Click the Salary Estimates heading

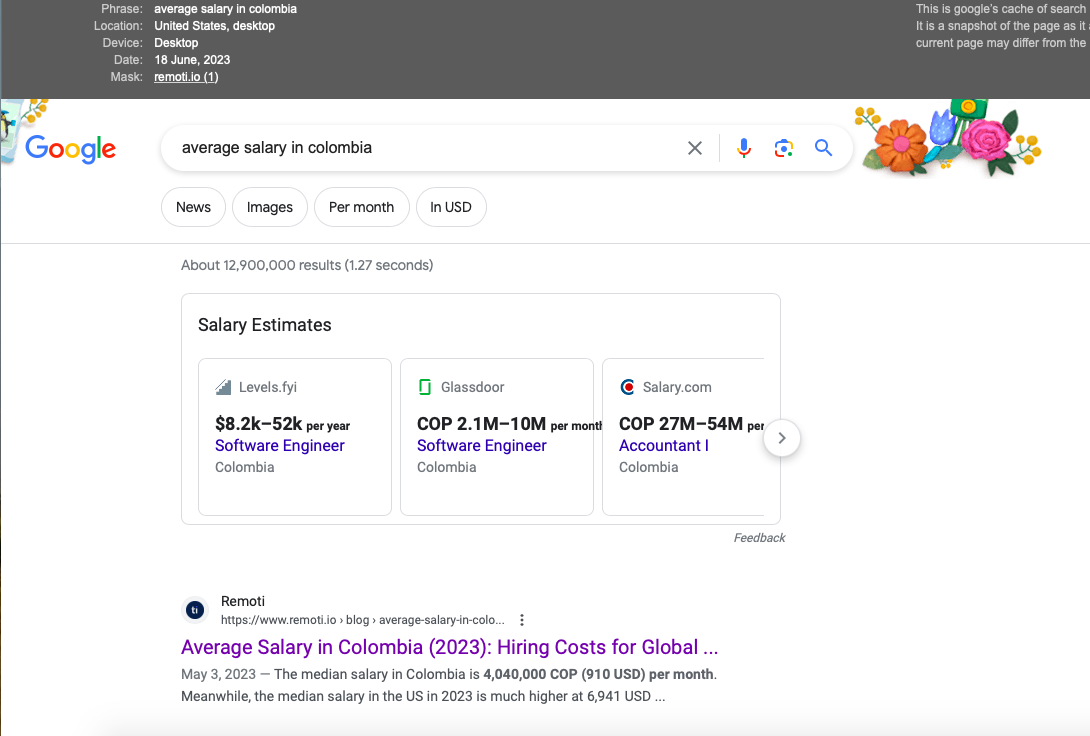pos(265,325)
